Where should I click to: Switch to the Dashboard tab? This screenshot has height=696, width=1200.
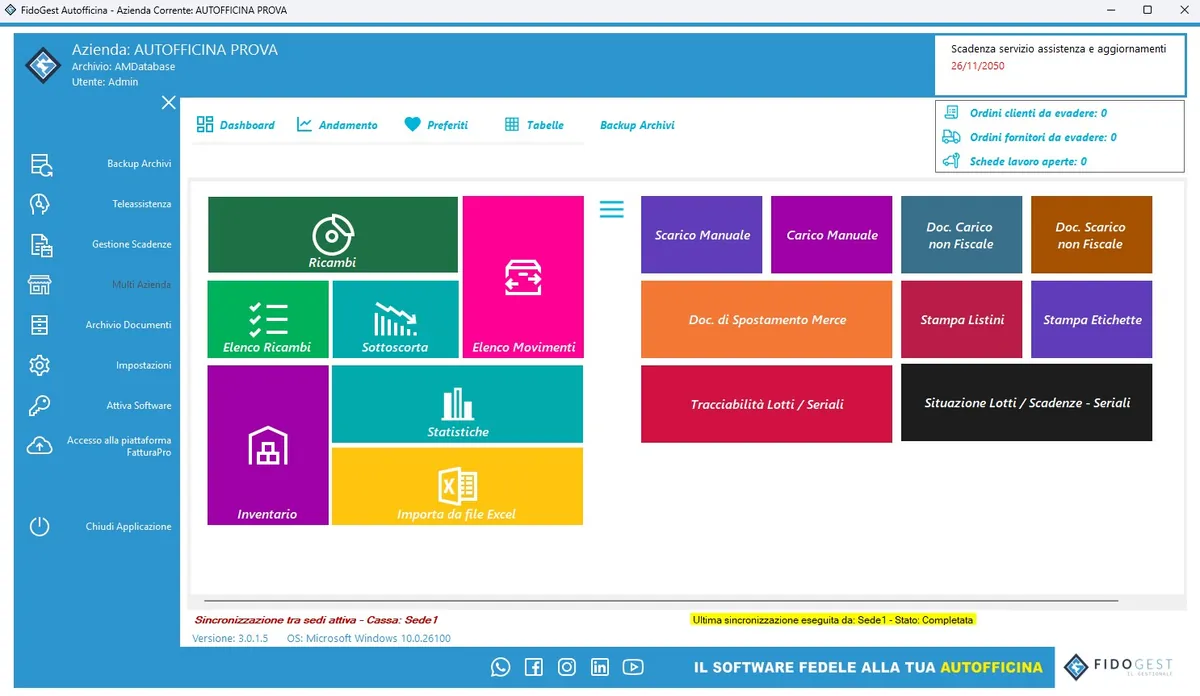235,125
